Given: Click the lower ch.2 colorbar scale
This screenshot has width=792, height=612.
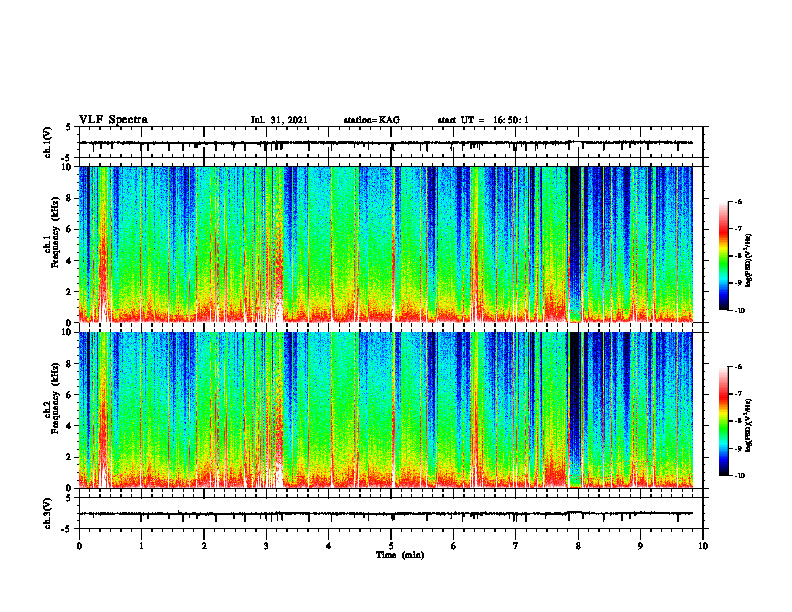Looking at the screenshot, I should (724, 421).
